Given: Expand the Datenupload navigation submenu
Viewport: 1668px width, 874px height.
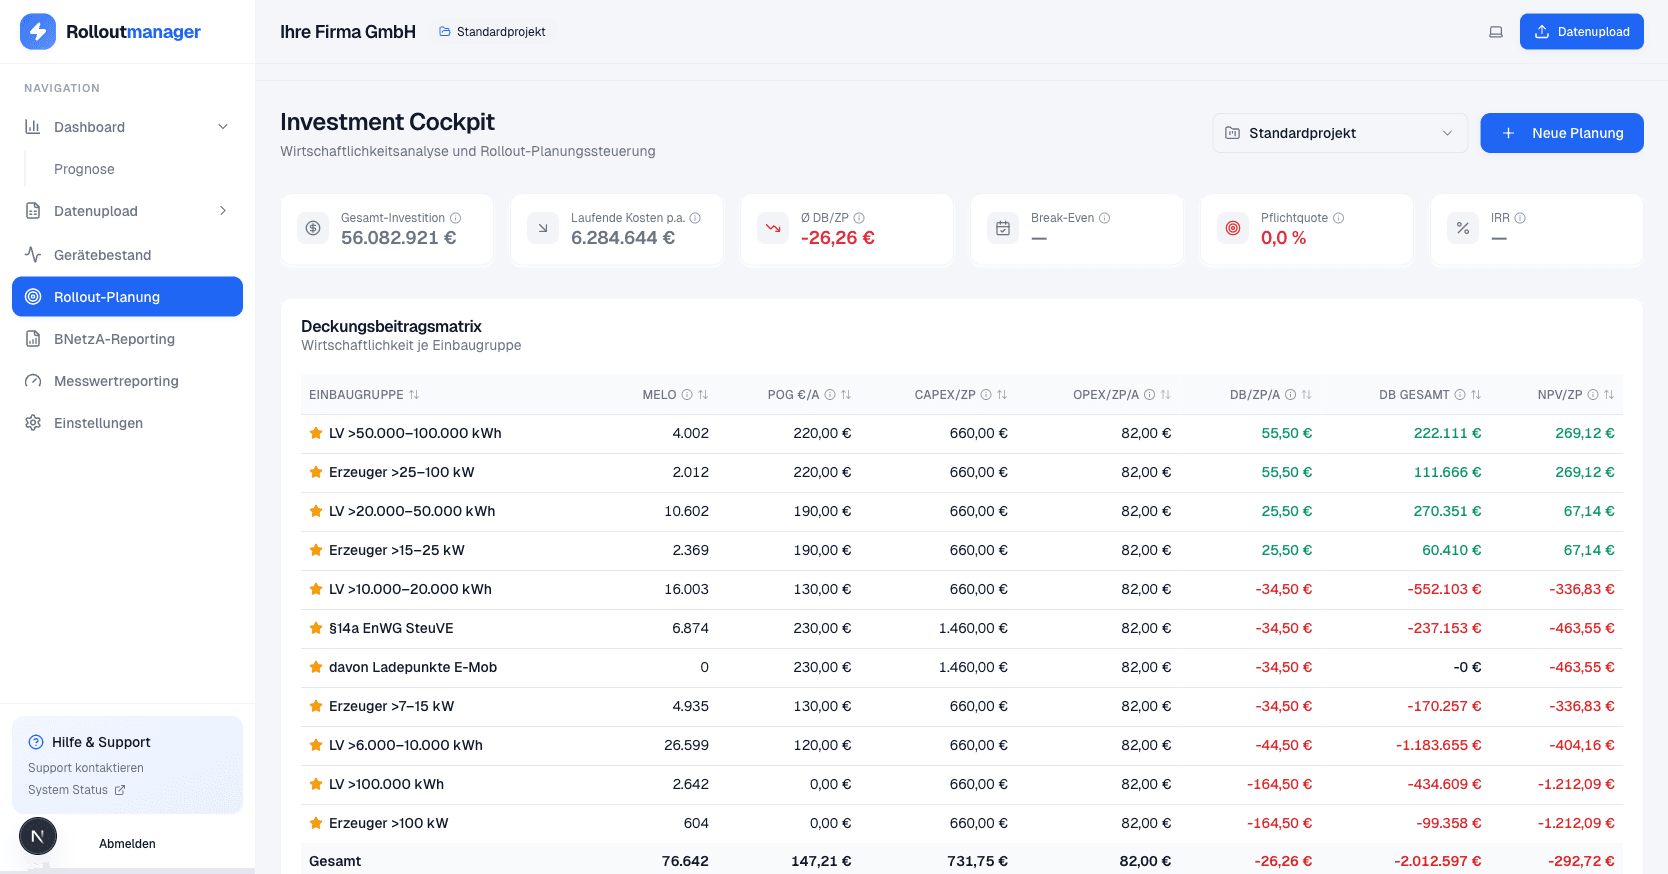Looking at the screenshot, I should pos(223,211).
